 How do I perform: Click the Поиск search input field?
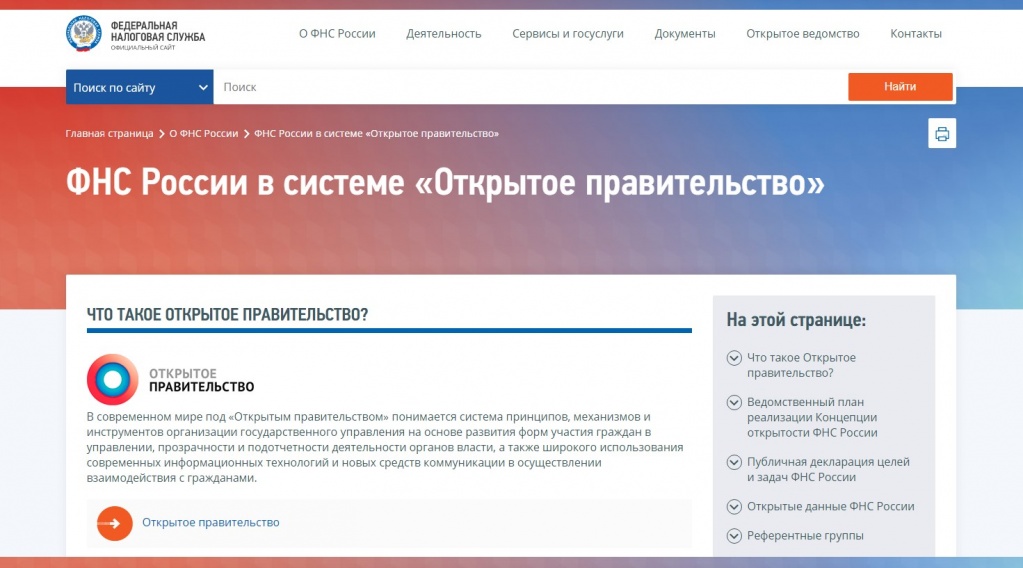[530, 87]
